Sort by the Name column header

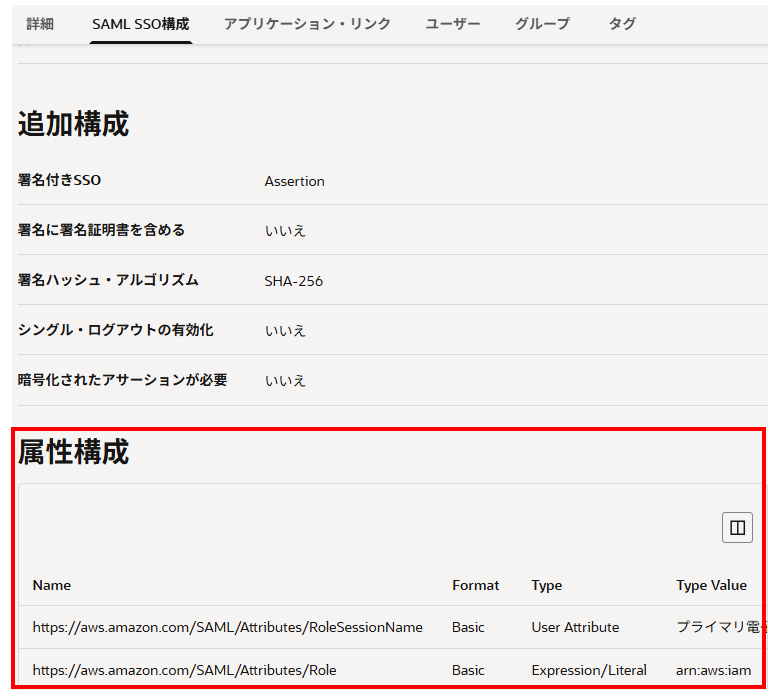click(52, 585)
